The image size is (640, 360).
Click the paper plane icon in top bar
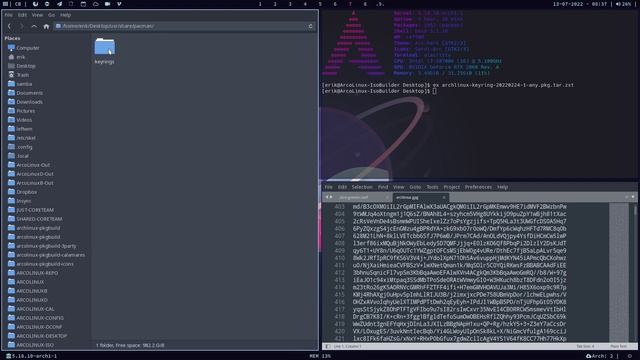[59, 4]
